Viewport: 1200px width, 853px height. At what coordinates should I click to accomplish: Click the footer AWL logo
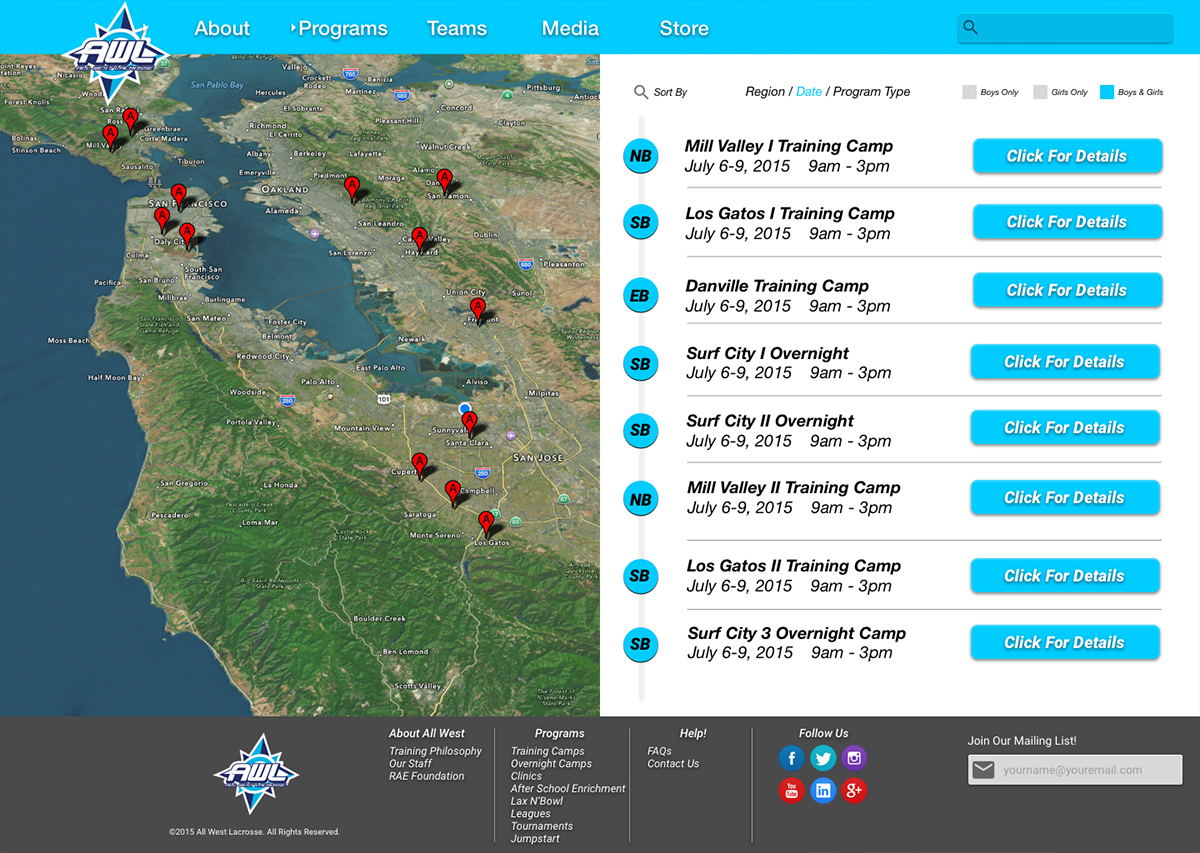click(x=256, y=773)
